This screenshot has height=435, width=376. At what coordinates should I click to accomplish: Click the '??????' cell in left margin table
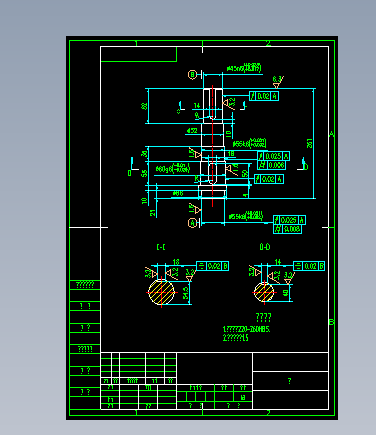pyautogui.click(x=85, y=285)
